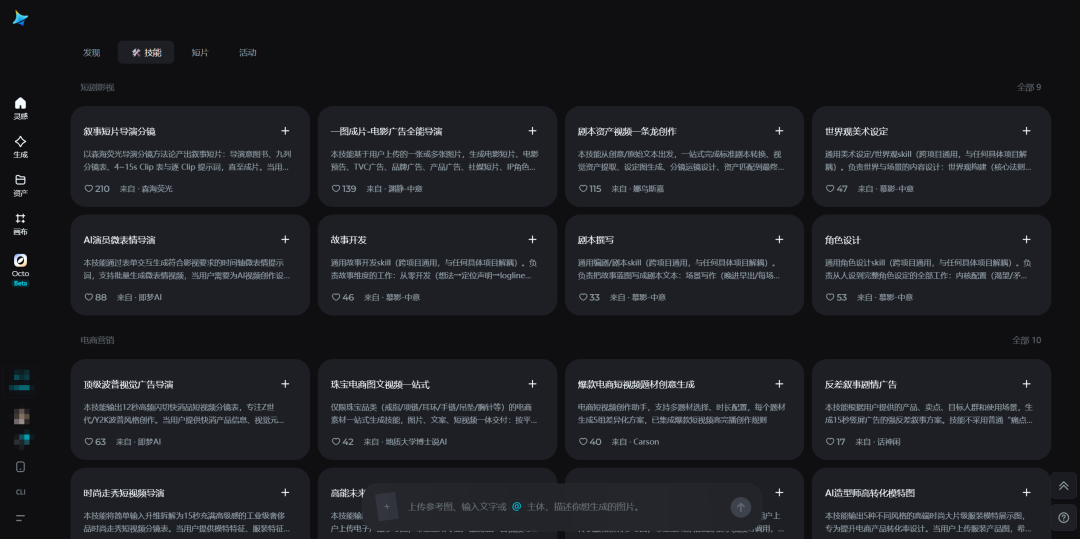Open the 时尚走秀短视频导演 card title
Viewport: 1080px width, 539px height.
click(x=124, y=494)
